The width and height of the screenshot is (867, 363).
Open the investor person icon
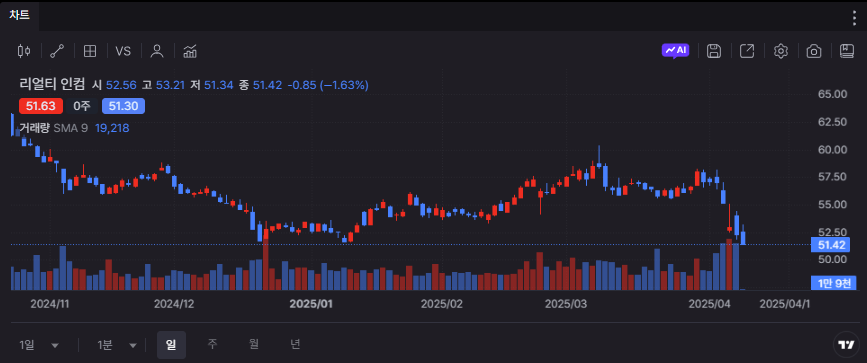click(157, 51)
